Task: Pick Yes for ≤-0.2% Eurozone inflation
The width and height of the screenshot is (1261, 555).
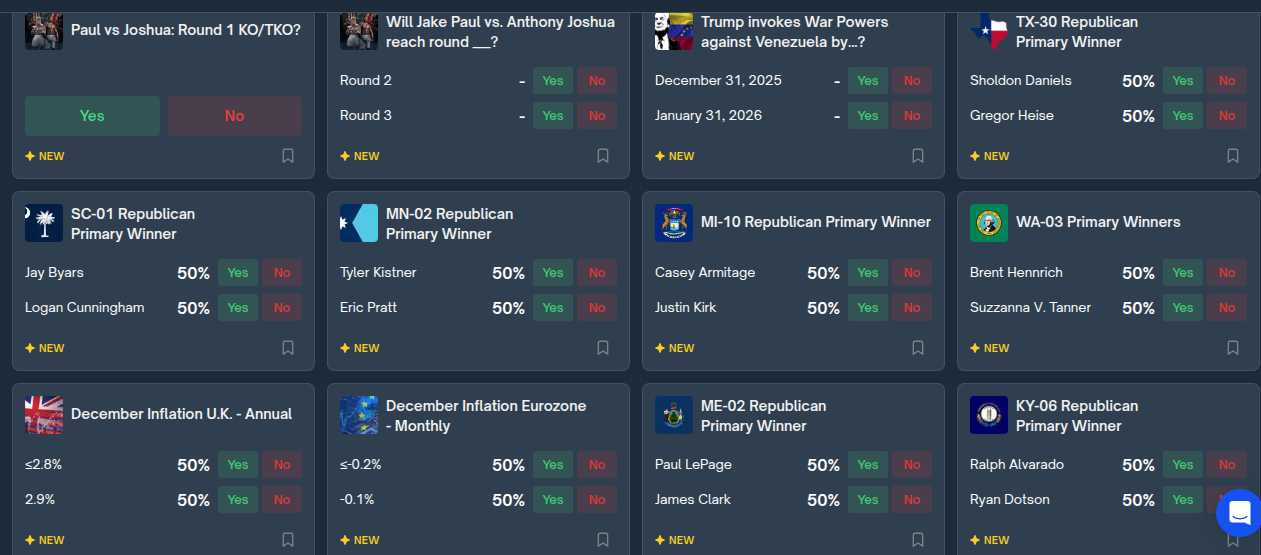Action: click(553, 465)
